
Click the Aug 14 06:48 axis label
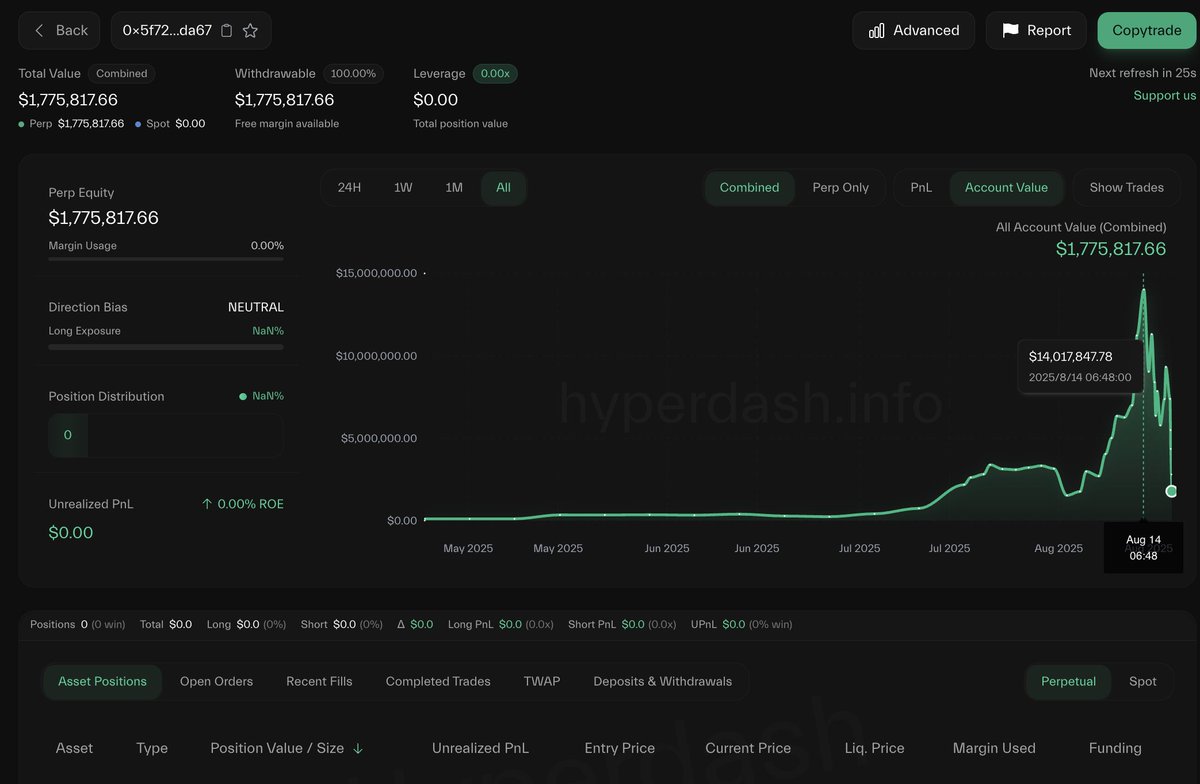(x=1143, y=547)
